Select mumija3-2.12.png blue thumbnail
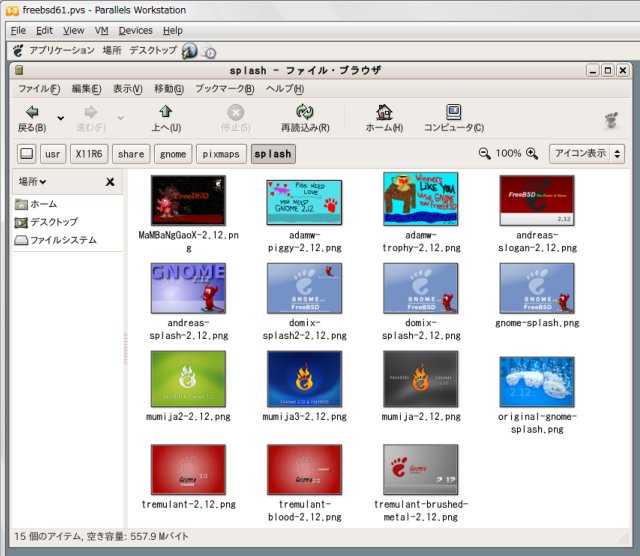640x556 pixels. point(304,378)
